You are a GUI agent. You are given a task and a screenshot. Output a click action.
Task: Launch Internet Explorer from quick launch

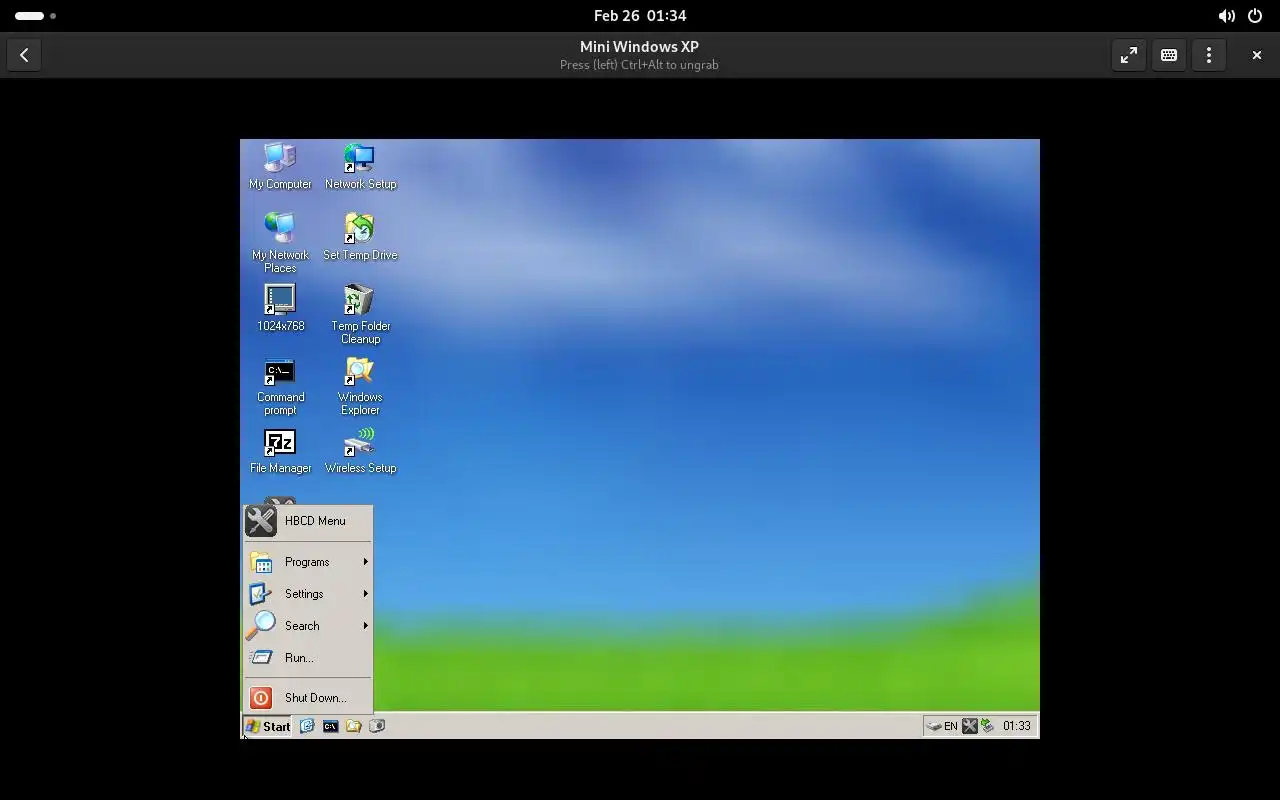click(307, 726)
